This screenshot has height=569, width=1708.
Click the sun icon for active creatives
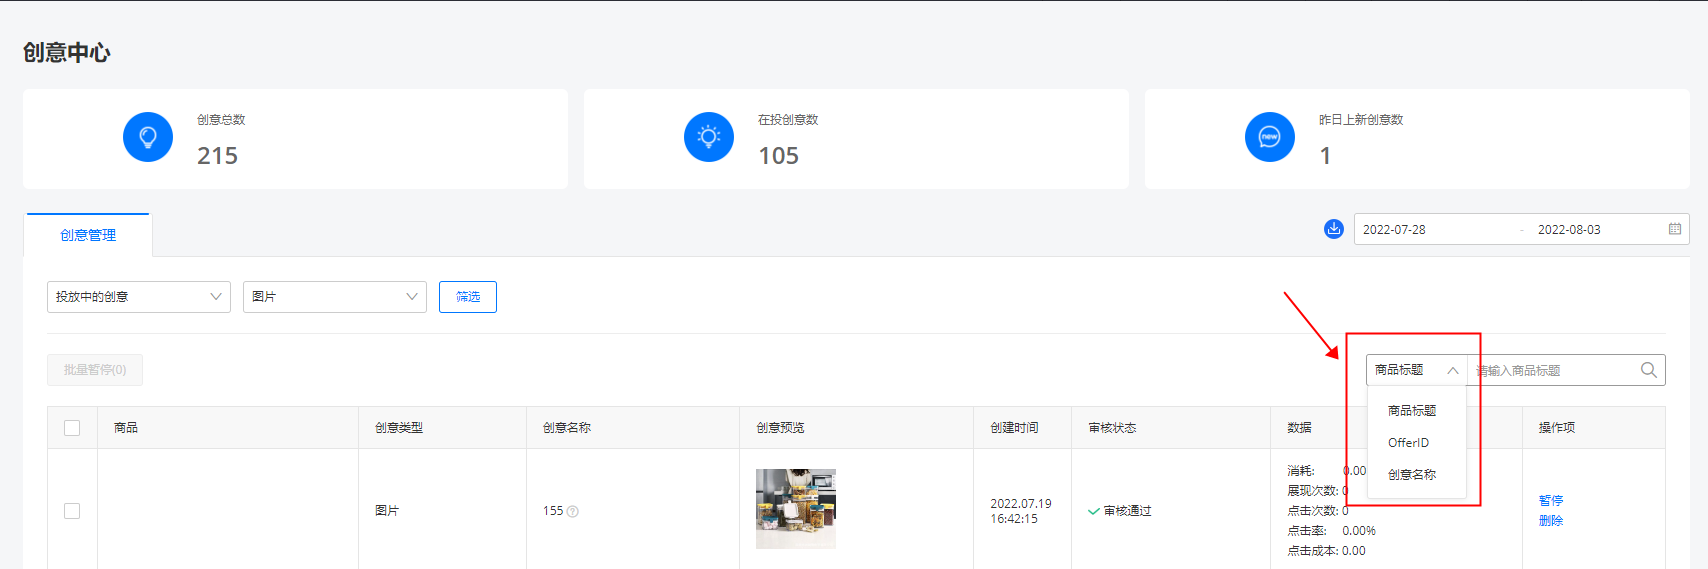pos(709,137)
